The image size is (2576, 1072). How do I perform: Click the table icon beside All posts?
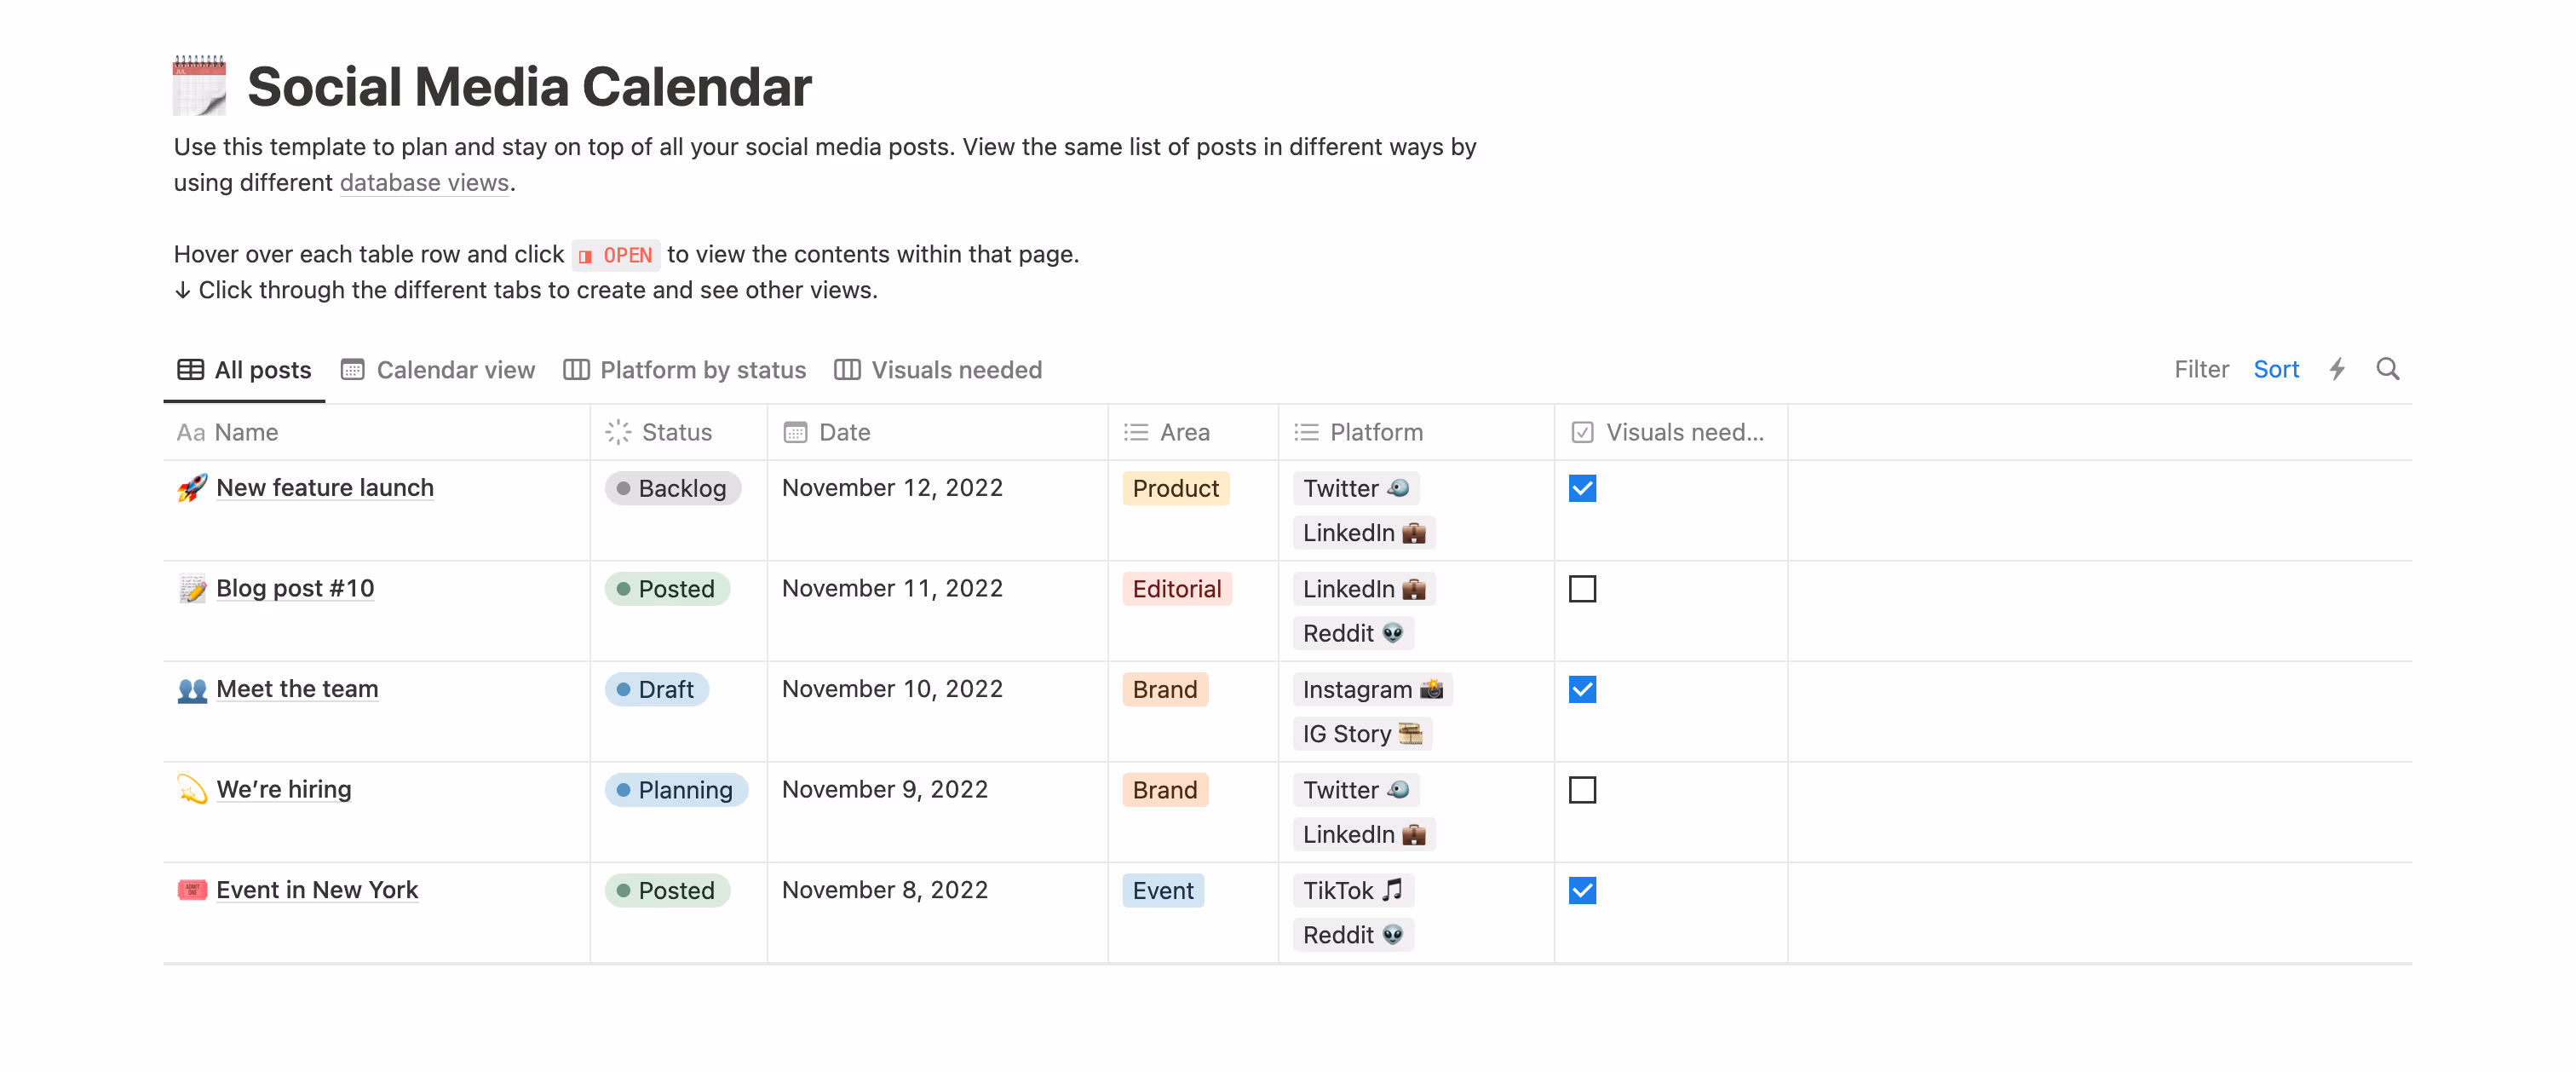tap(189, 369)
